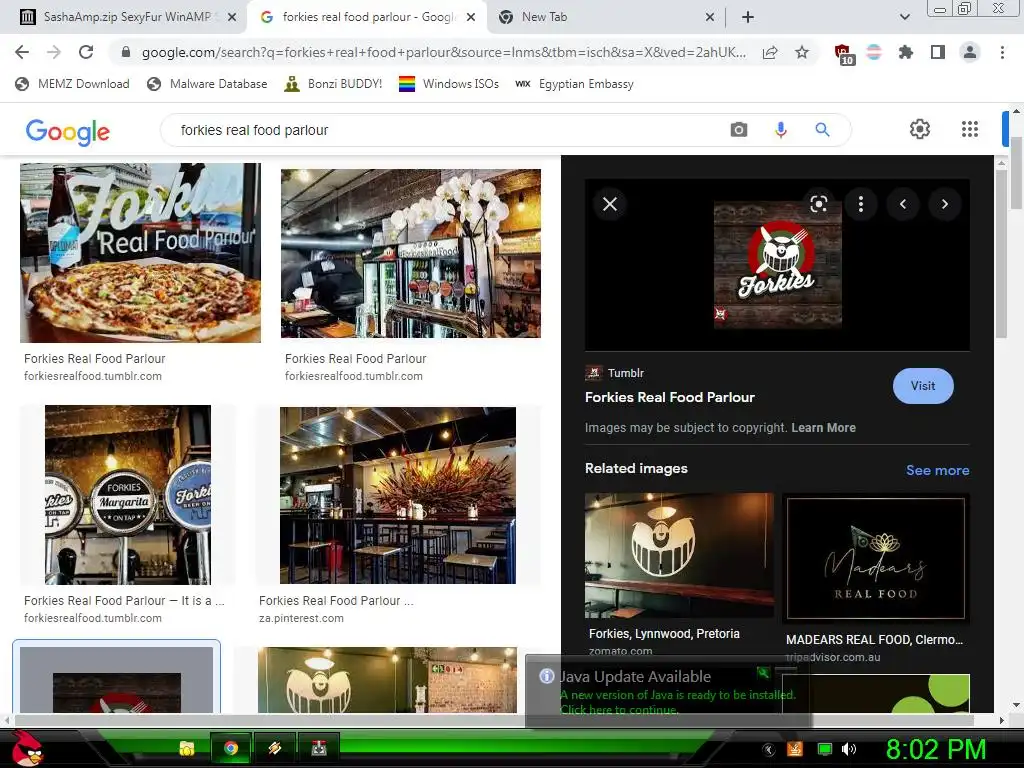Screen dimensions: 1024x768
Task: Click the large Forkies logo preview image
Action: tap(777, 264)
